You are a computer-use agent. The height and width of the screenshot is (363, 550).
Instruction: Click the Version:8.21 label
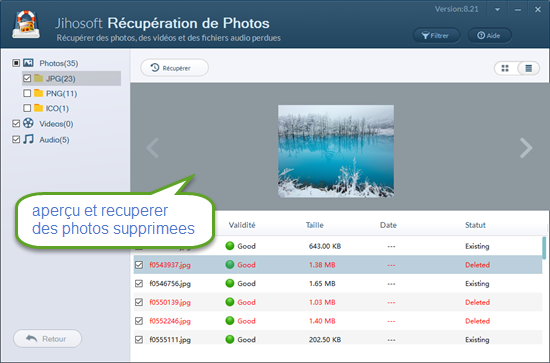pos(456,9)
